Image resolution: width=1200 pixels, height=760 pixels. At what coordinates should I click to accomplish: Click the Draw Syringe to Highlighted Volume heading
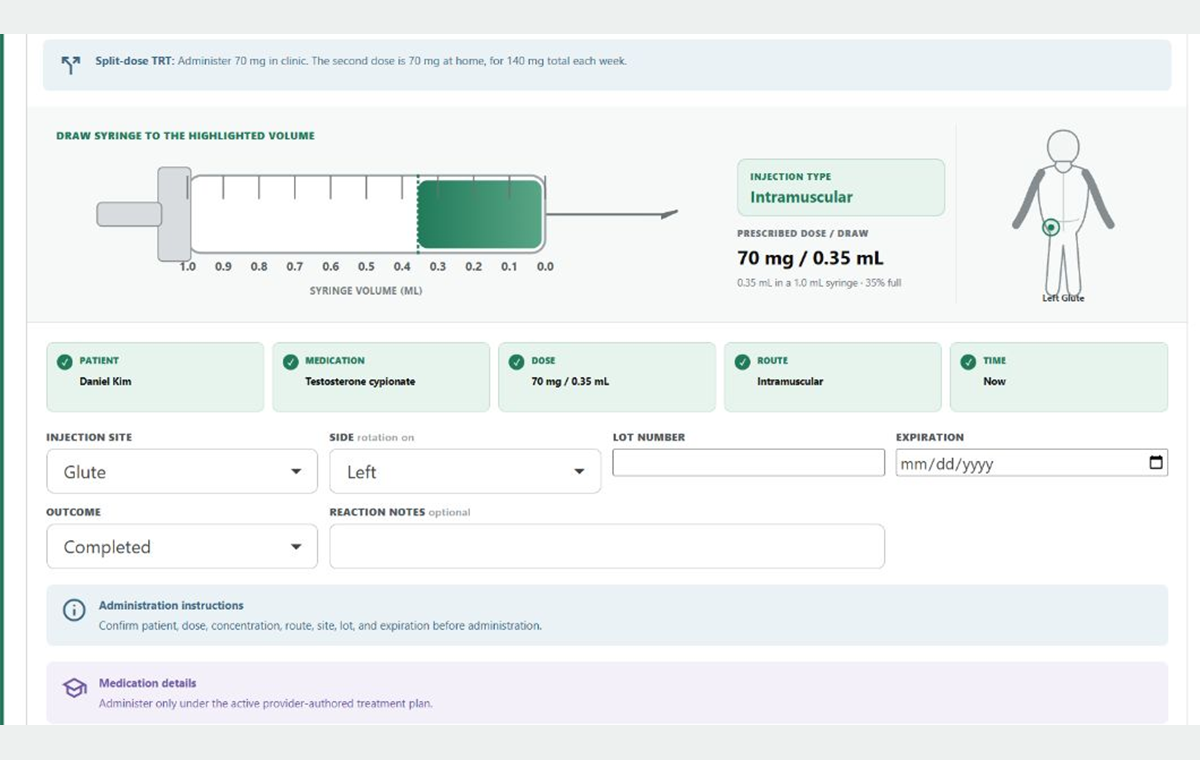click(x=185, y=136)
